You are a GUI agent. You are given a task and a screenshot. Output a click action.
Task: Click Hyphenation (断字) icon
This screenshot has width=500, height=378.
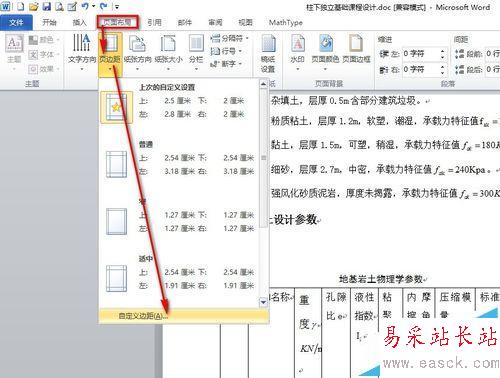click(215, 64)
